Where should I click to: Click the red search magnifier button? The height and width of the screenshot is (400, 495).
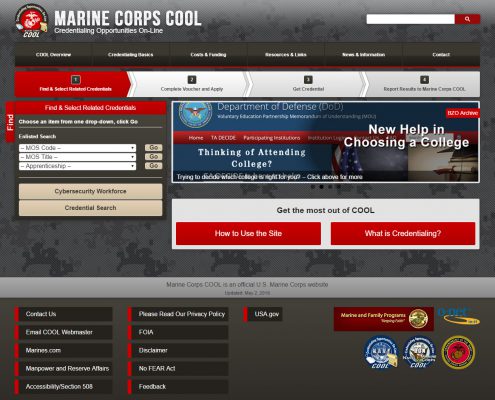pyautogui.click(x=467, y=19)
